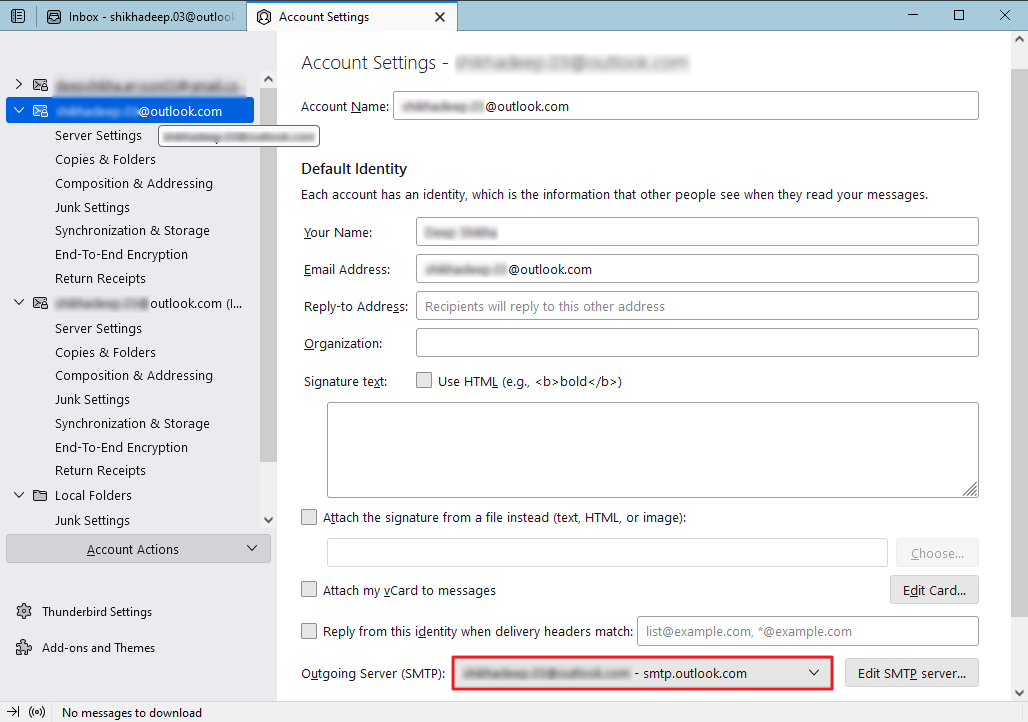Enable reply from identity when headers match
The height and width of the screenshot is (722, 1028).
coord(309,631)
